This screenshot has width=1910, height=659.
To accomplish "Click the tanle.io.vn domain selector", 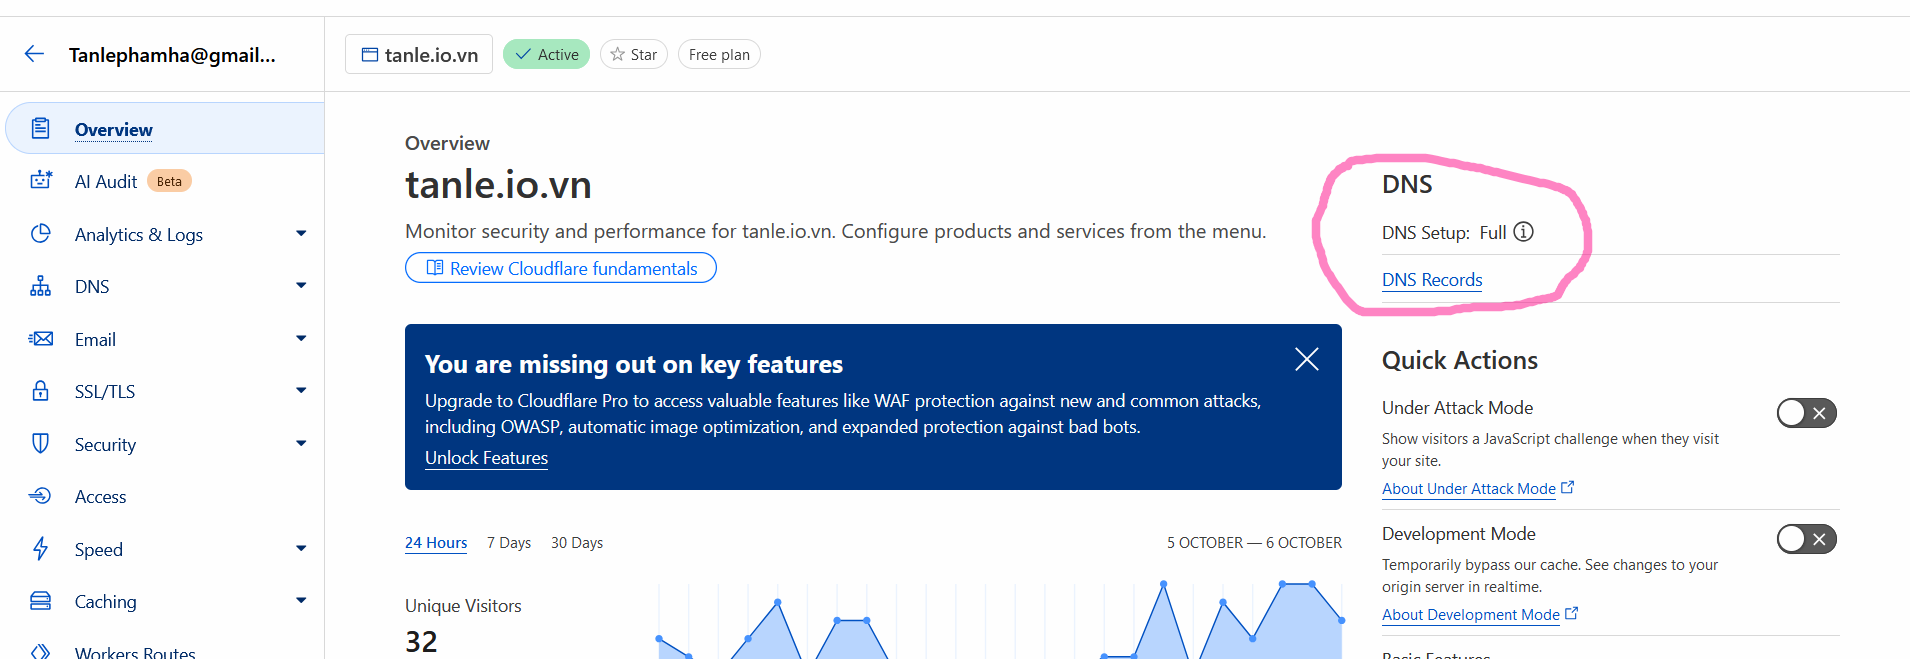I will click(x=419, y=54).
